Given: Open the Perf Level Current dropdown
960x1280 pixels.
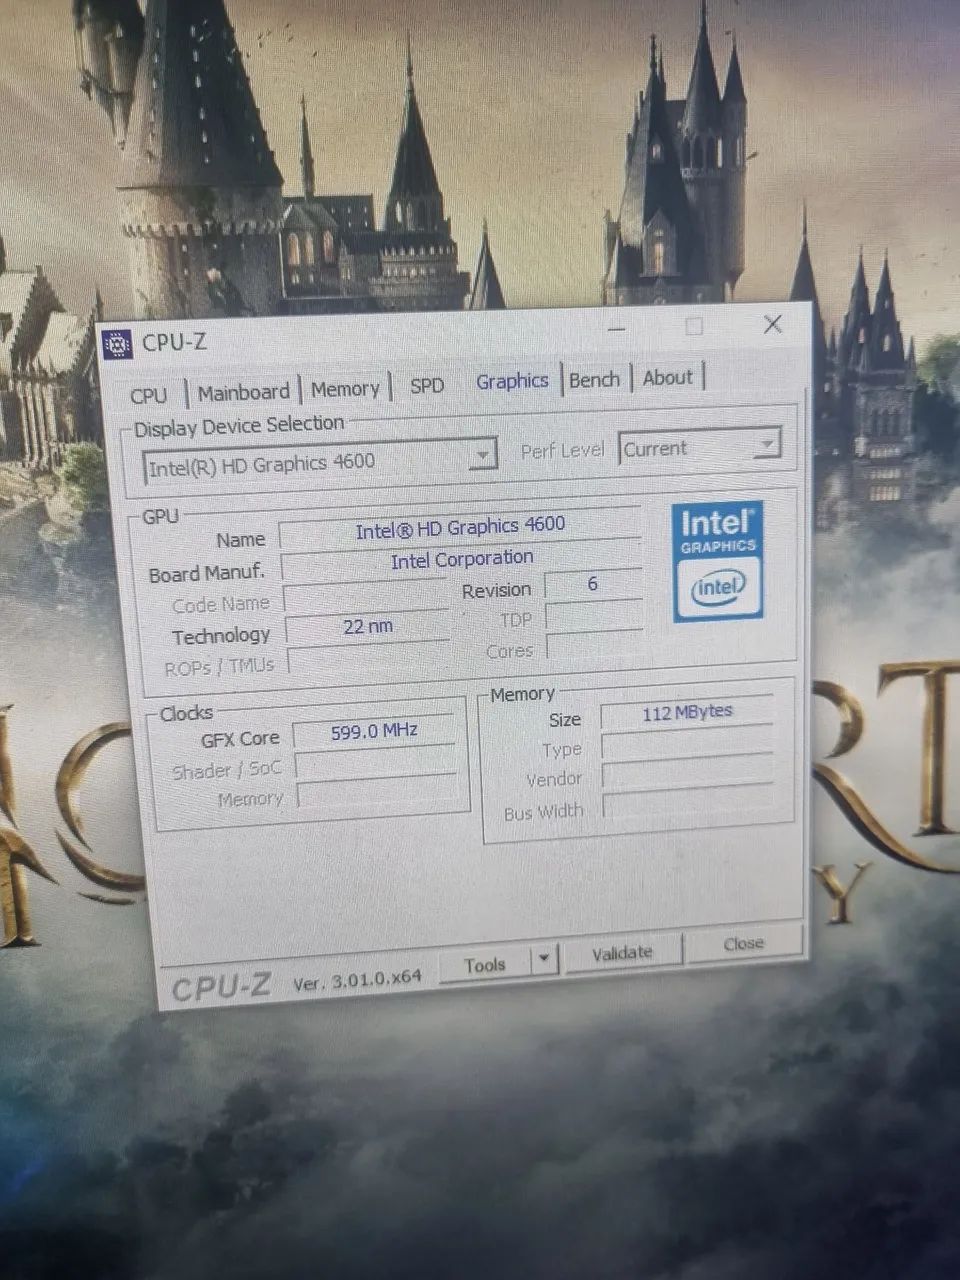Looking at the screenshot, I should (x=699, y=446).
